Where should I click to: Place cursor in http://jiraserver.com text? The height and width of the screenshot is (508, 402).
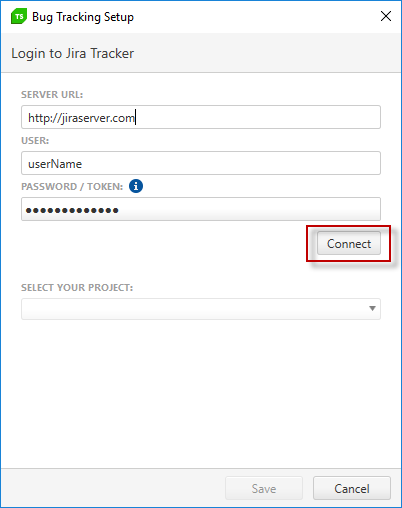81,118
